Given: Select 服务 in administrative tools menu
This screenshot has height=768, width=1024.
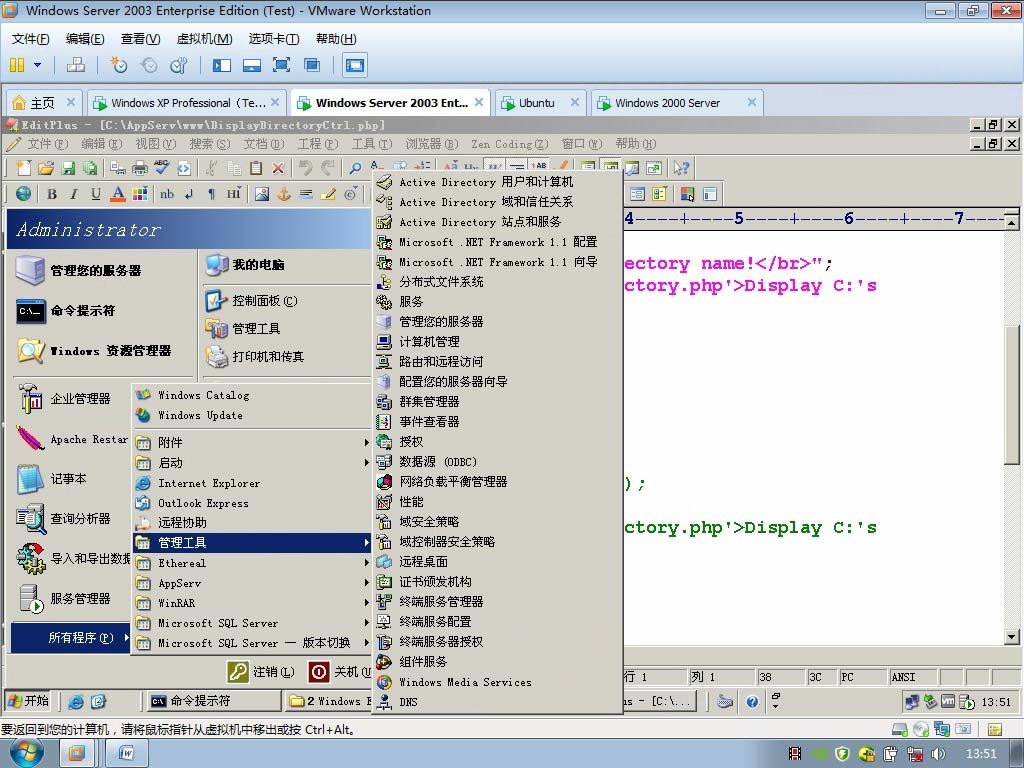Looking at the screenshot, I should pyautogui.click(x=497, y=302).
